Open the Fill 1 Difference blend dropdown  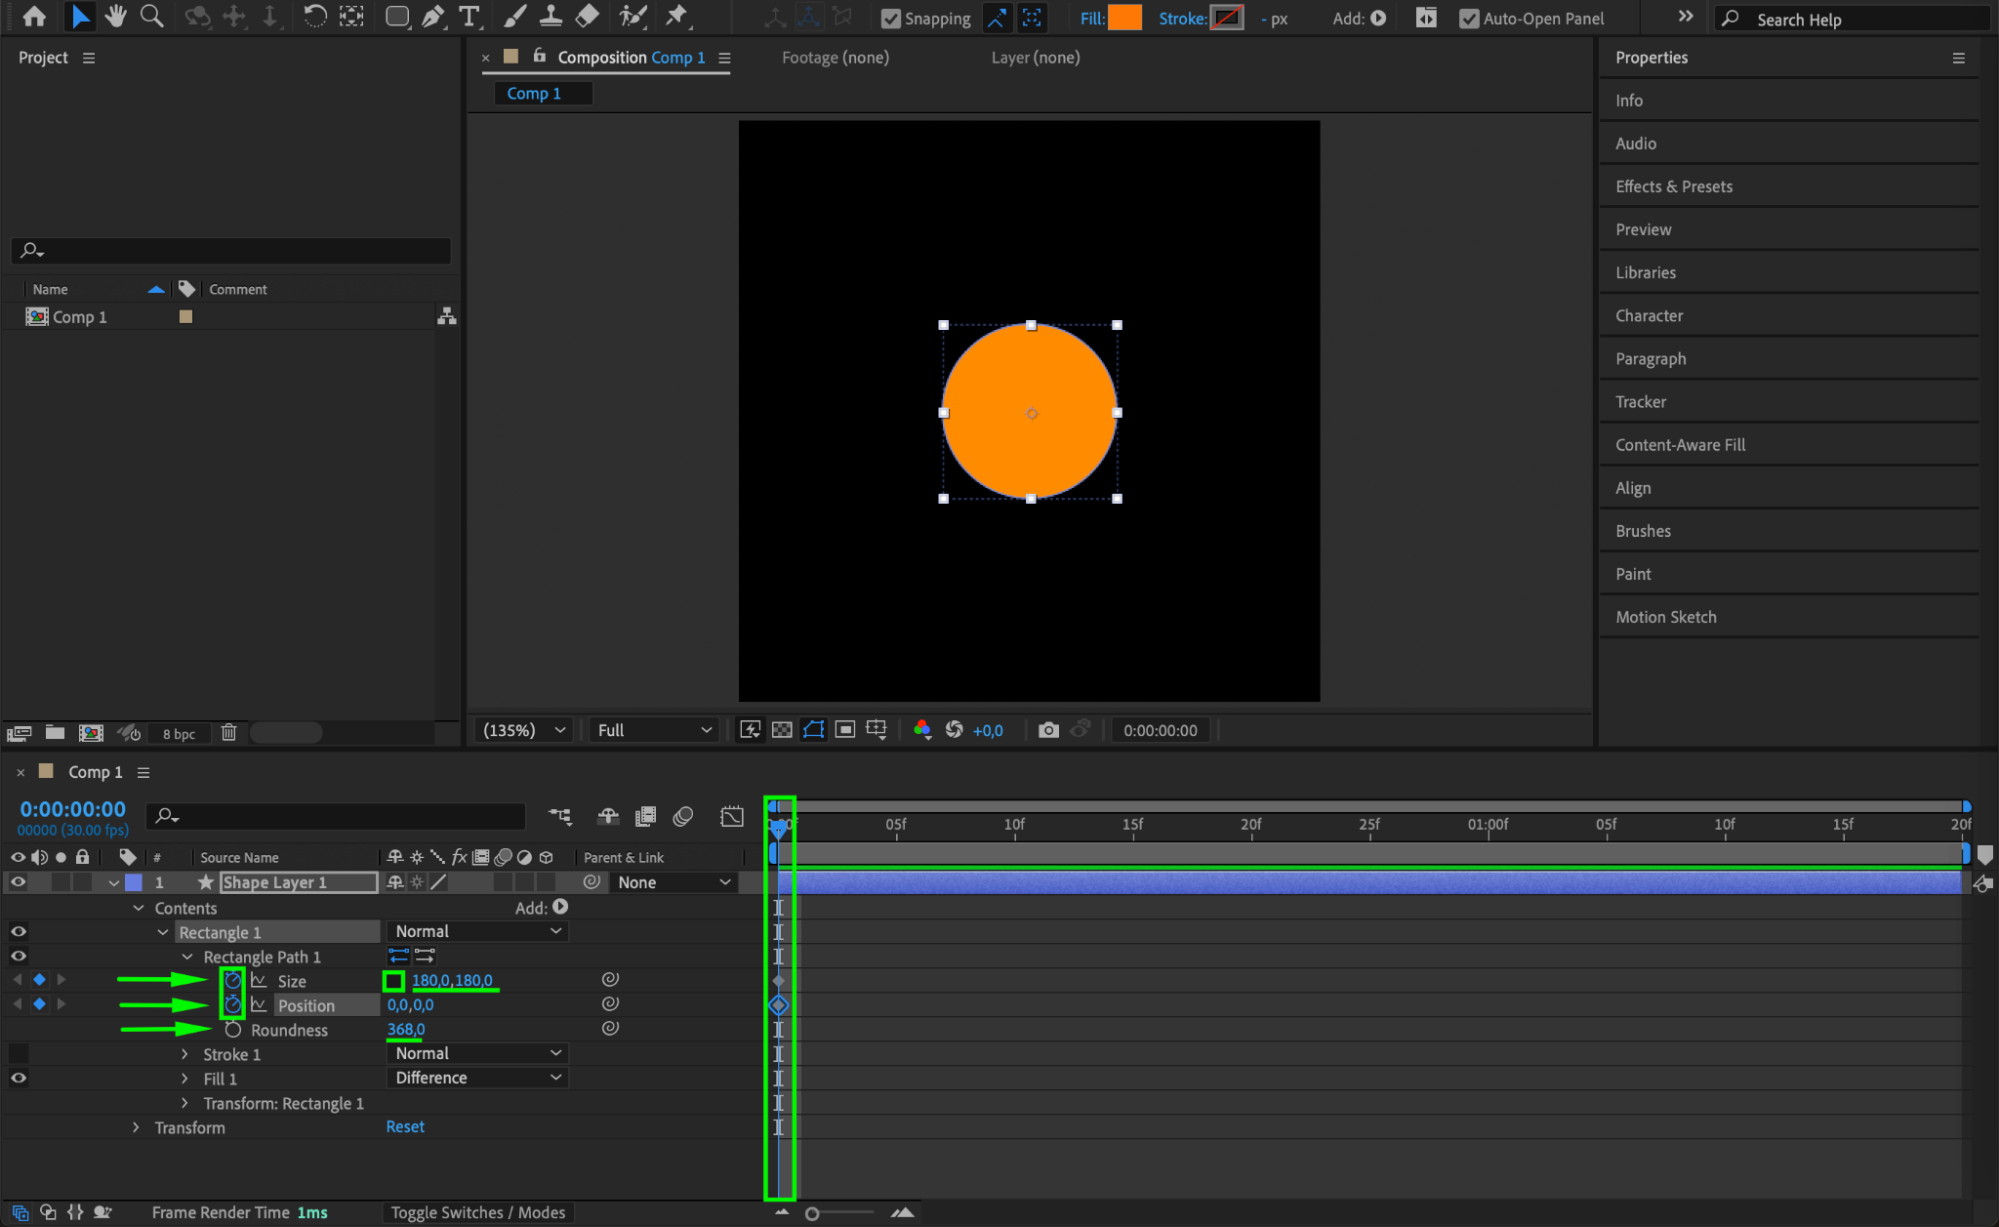(x=477, y=1078)
